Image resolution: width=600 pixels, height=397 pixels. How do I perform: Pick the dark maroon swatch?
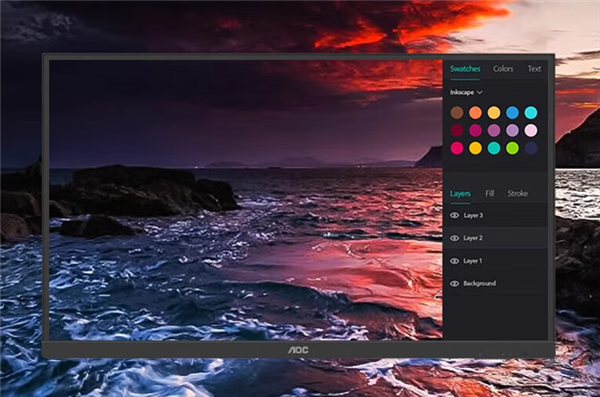tap(457, 131)
